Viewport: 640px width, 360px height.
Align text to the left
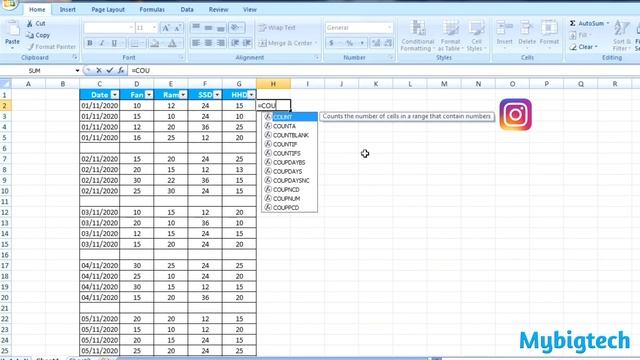(196, 43)
